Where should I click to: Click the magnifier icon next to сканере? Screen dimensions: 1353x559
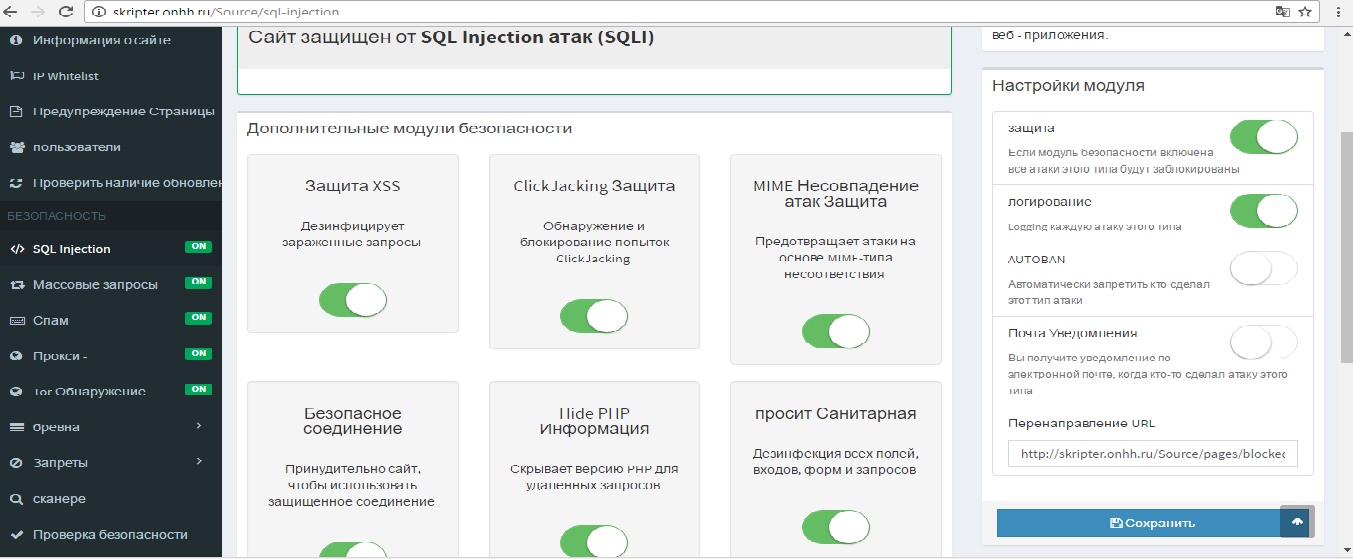(16, 499)
